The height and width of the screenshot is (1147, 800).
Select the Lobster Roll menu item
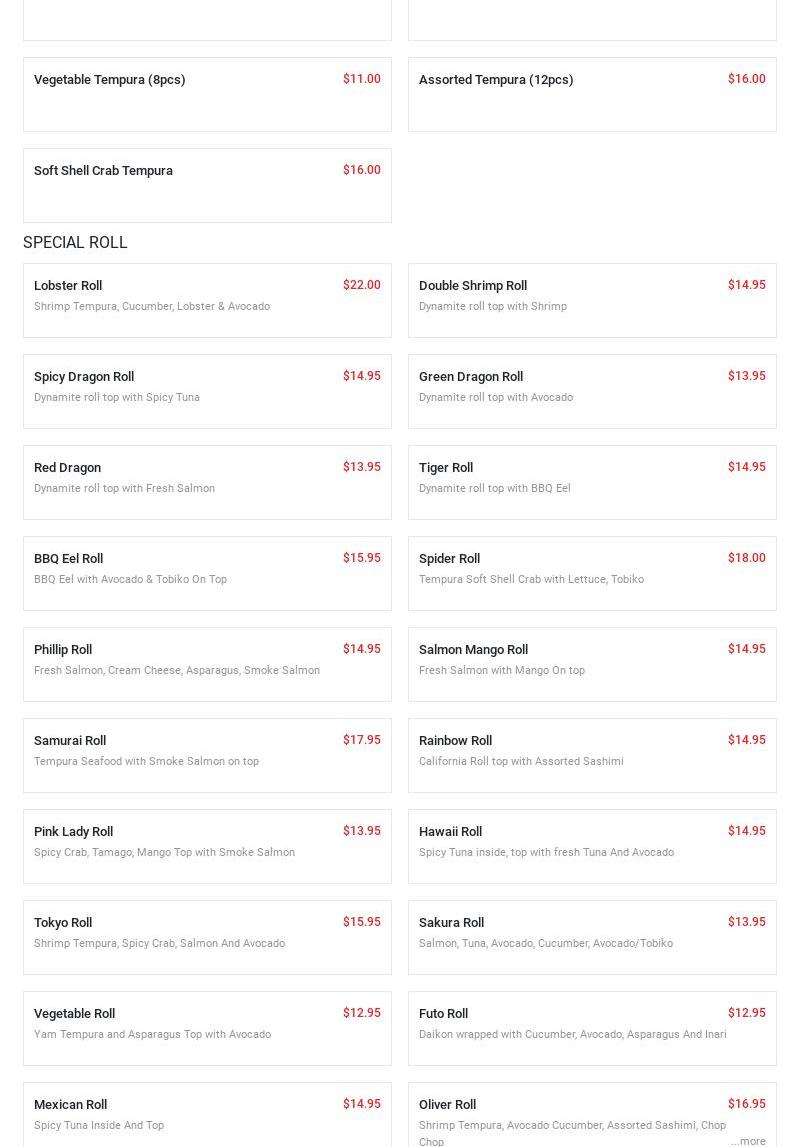click(207, 300)
